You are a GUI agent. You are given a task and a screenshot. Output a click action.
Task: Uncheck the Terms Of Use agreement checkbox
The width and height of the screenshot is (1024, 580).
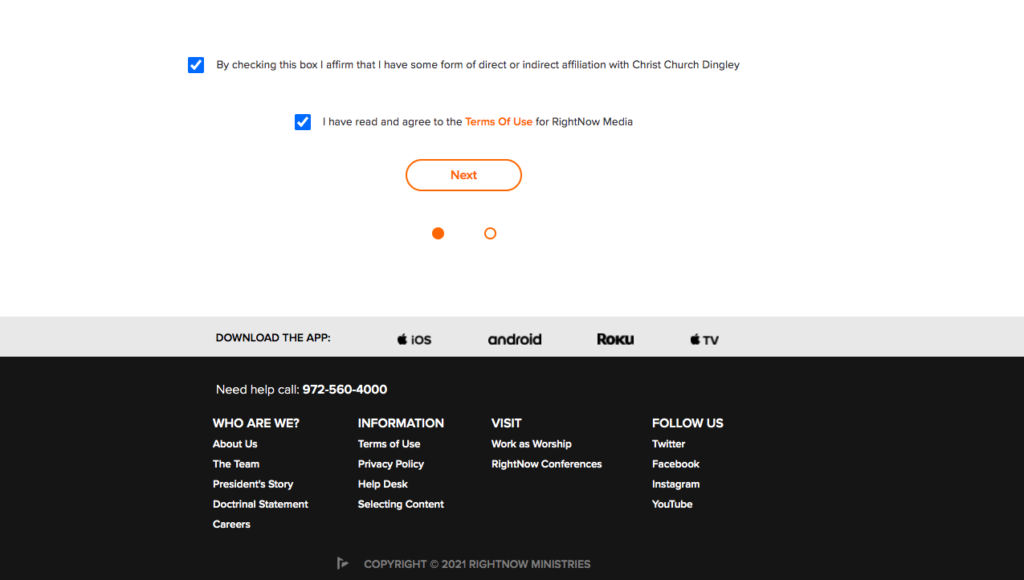(x=302, y=121)
